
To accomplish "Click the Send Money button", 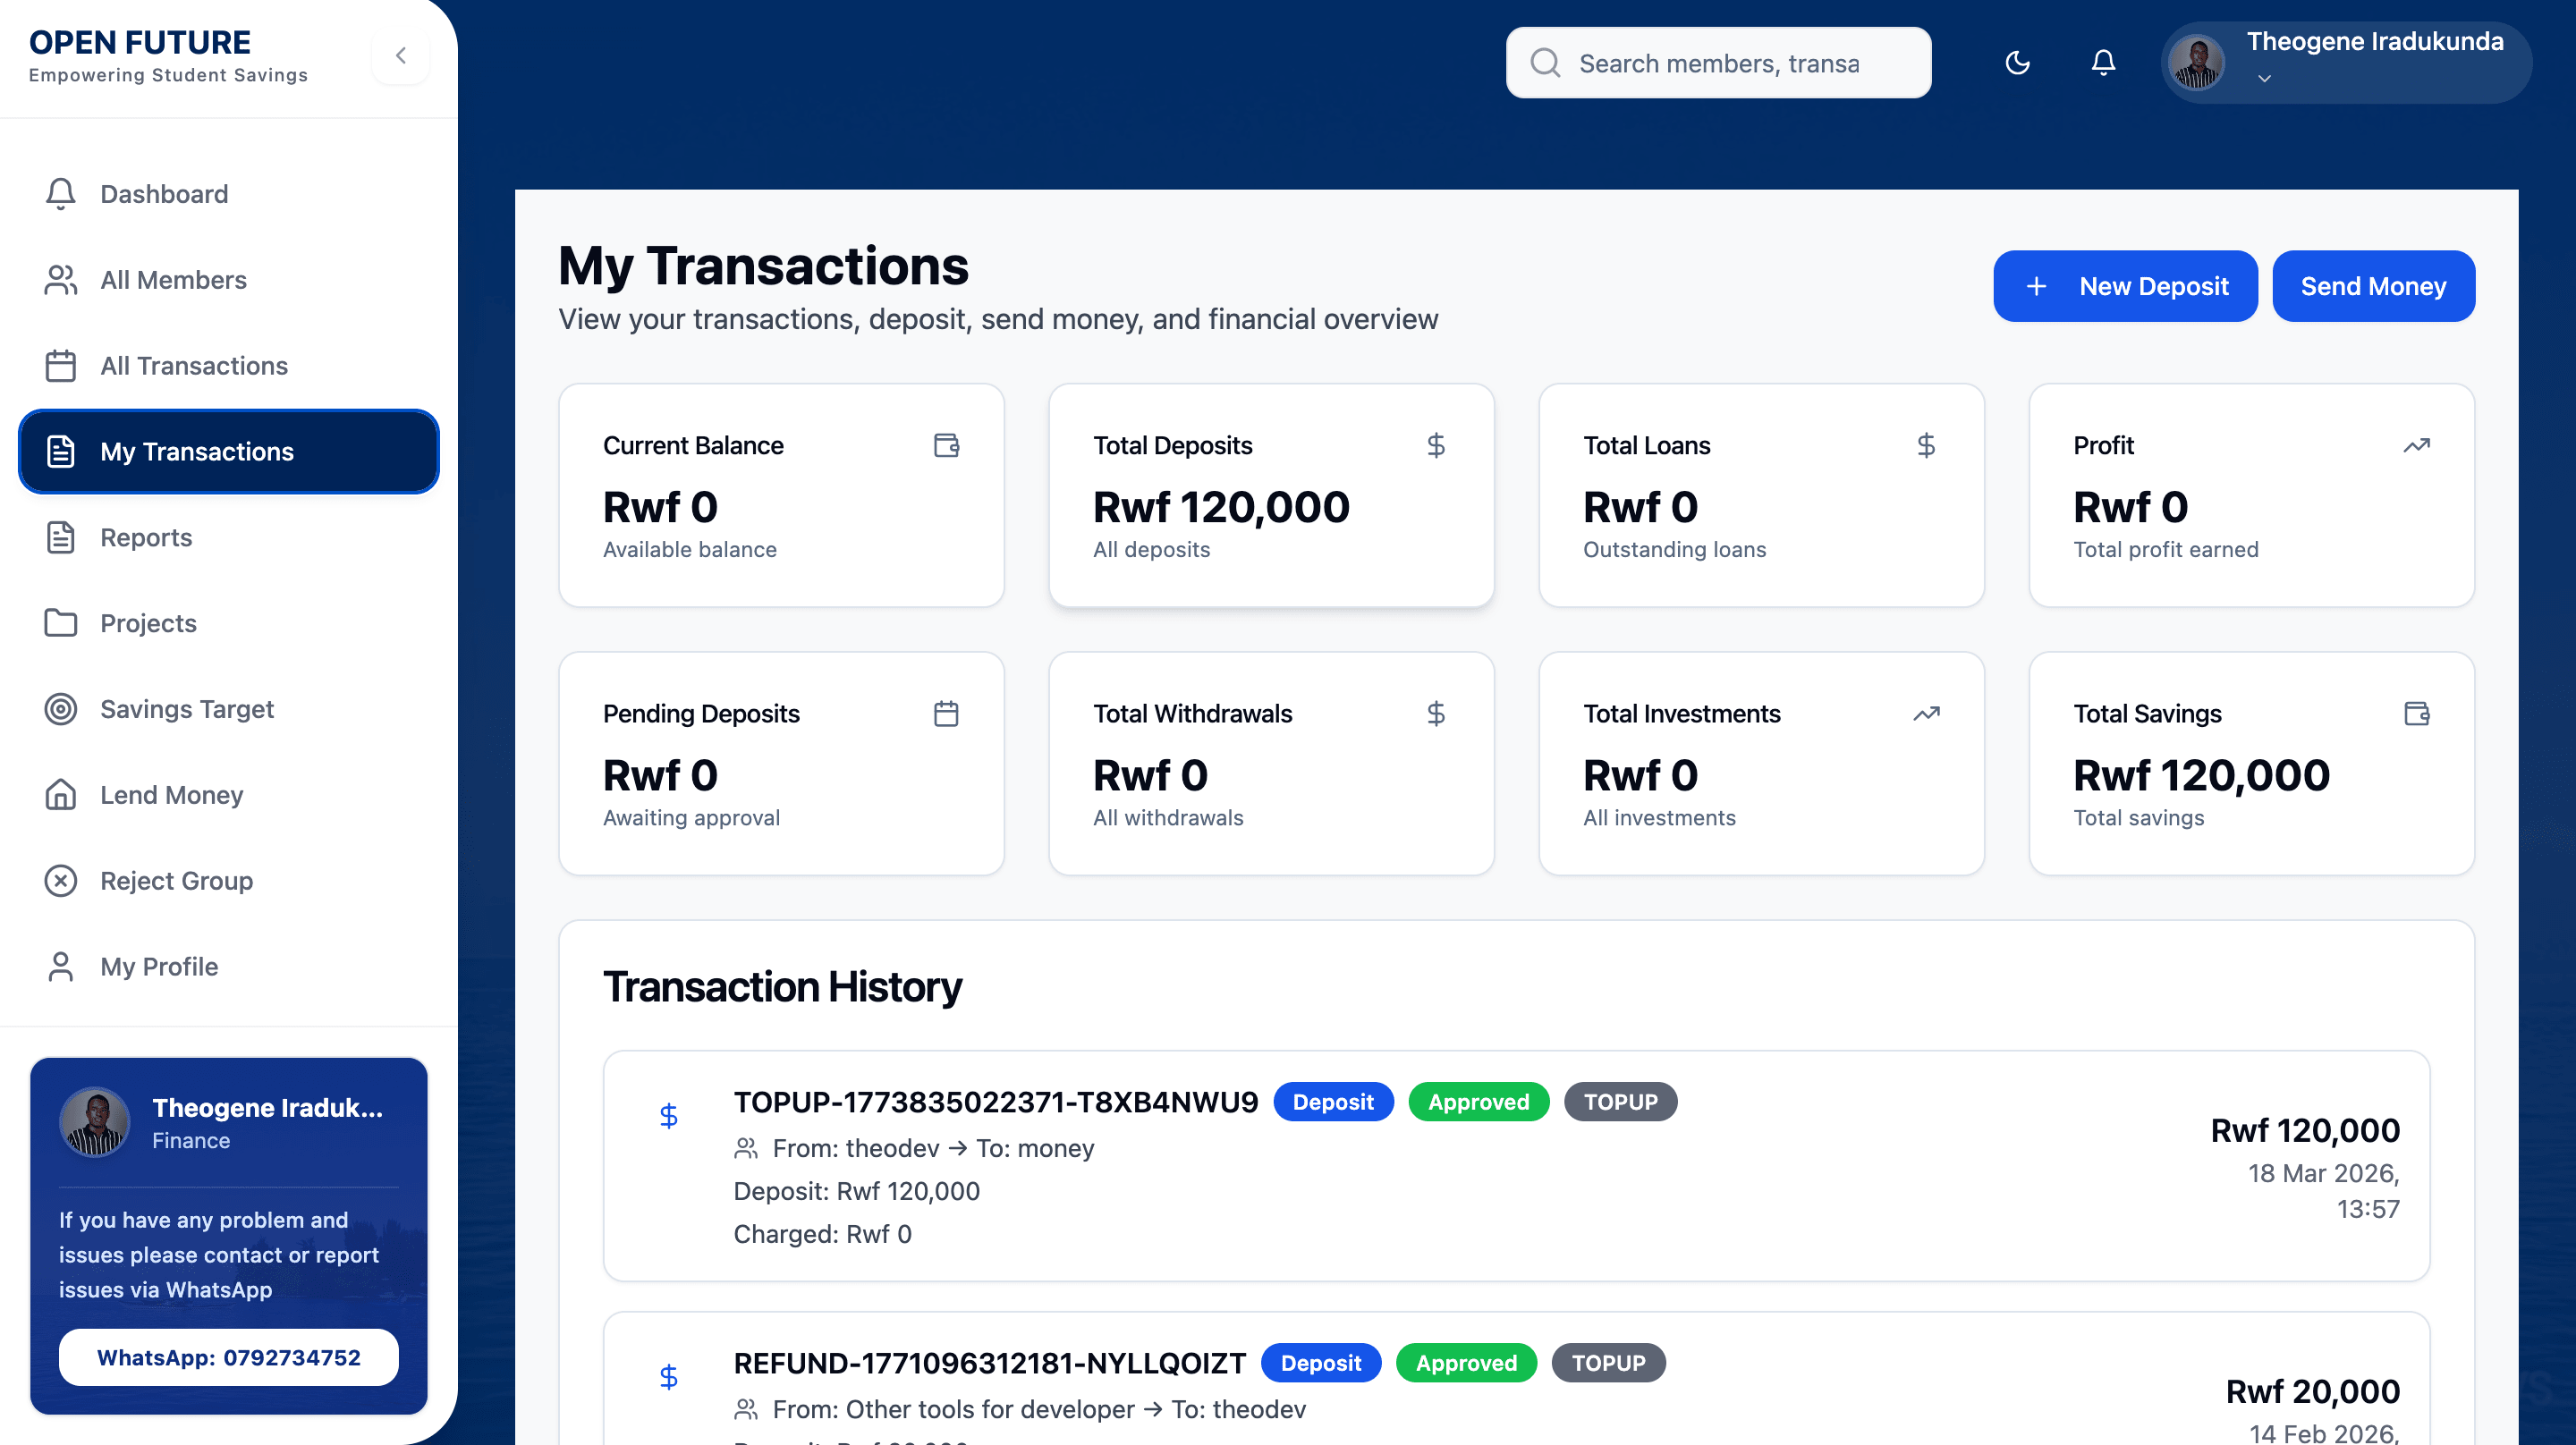I will tap(2373, 286).
